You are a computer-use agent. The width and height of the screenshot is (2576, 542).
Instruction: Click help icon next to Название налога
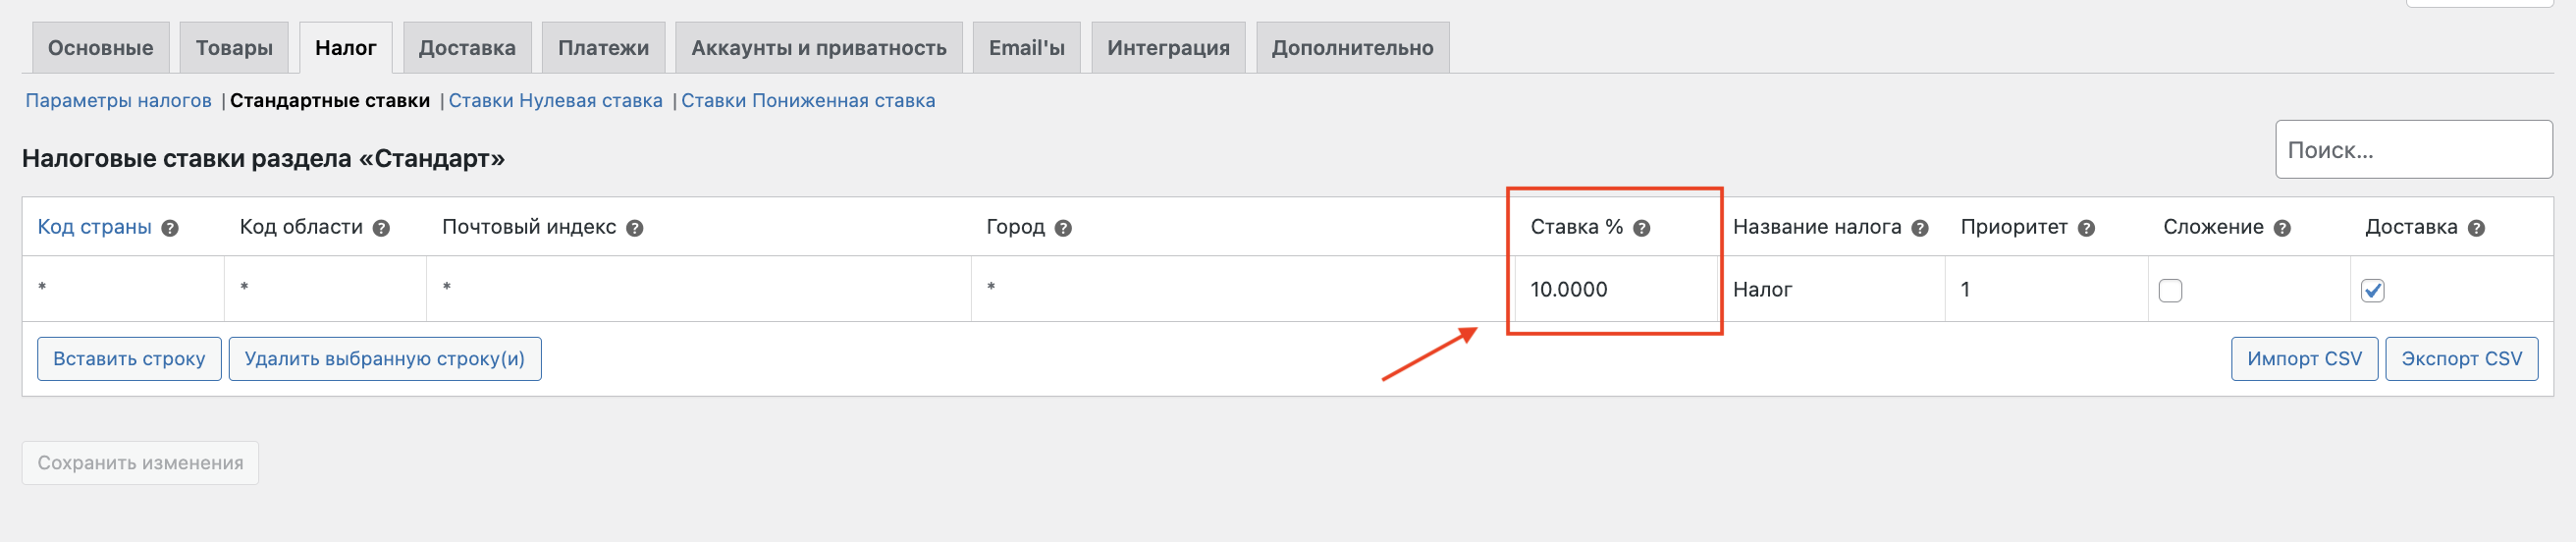pos(1919,228)
